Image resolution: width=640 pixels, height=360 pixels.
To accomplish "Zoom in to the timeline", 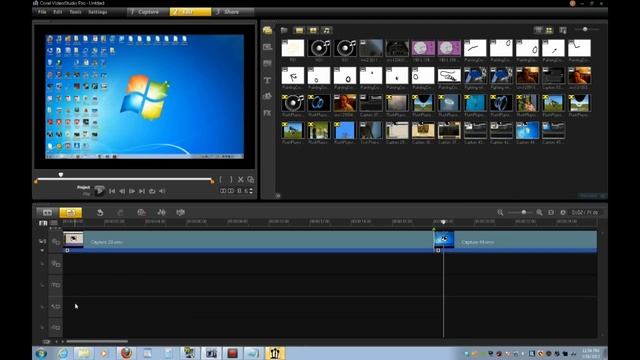I will [x=539, y=212].
